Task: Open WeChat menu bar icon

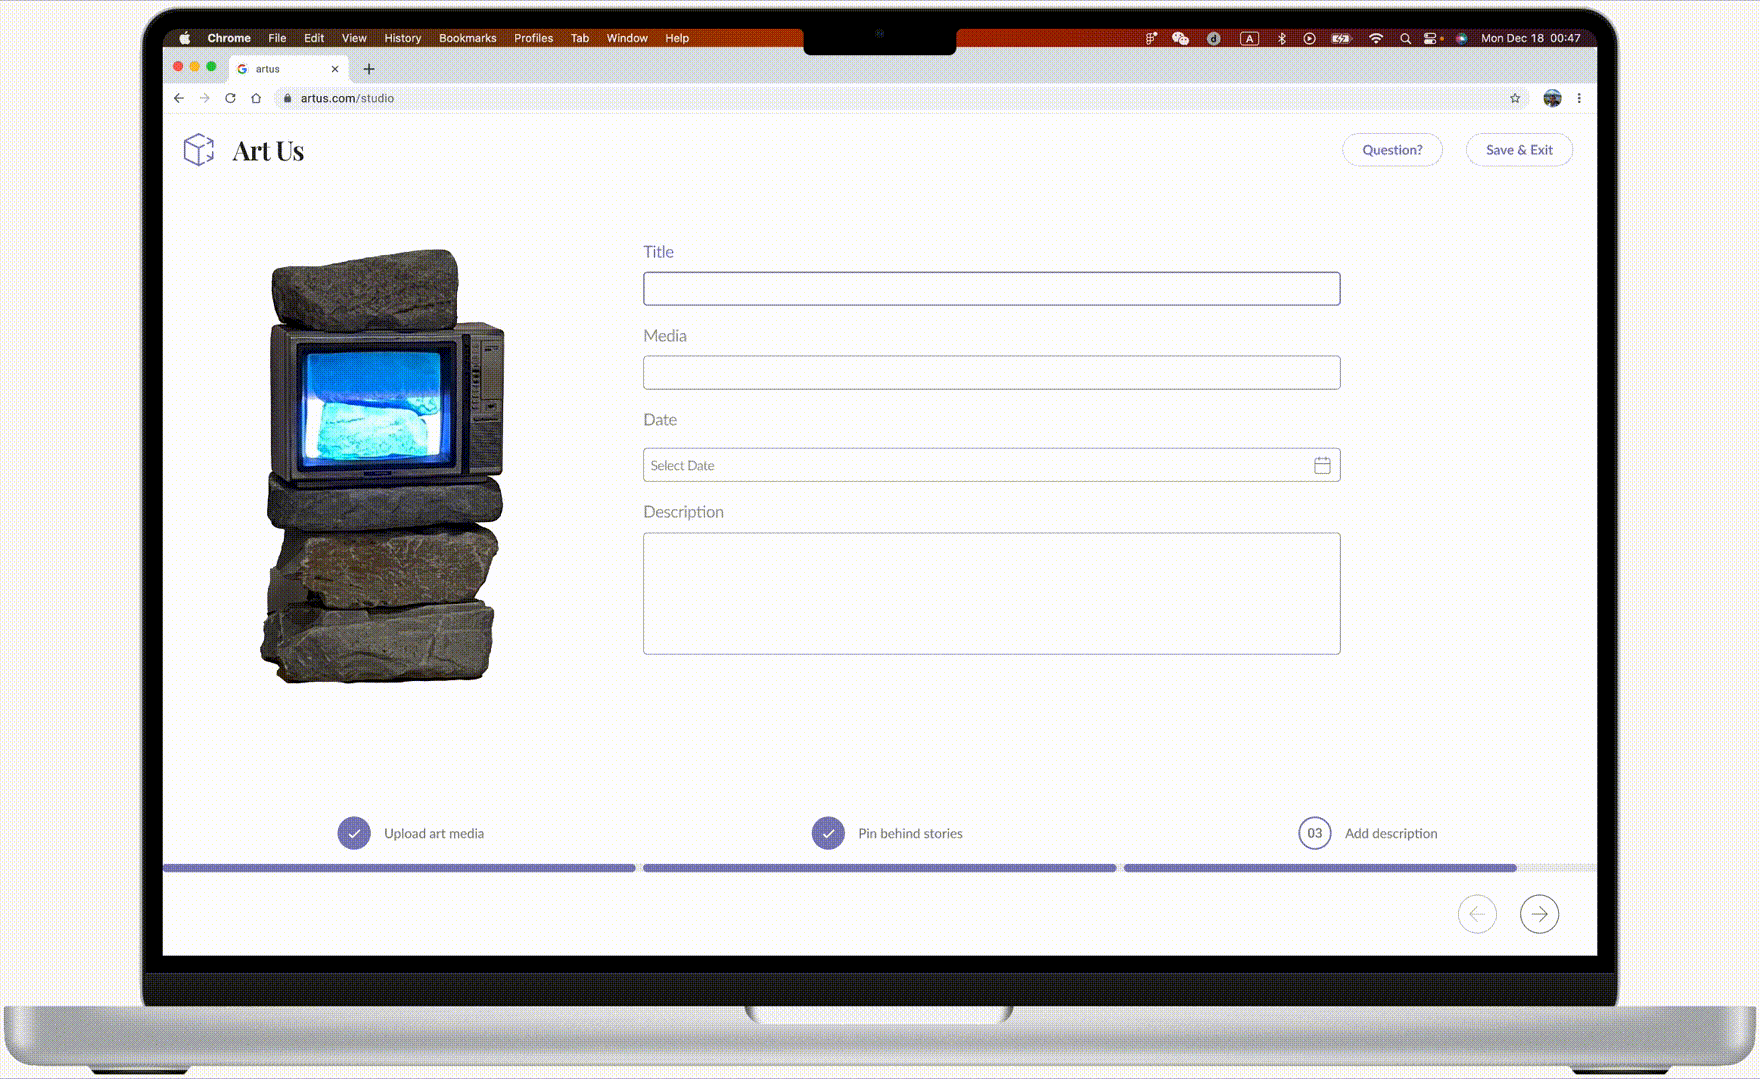Action: coord(1180,38)
